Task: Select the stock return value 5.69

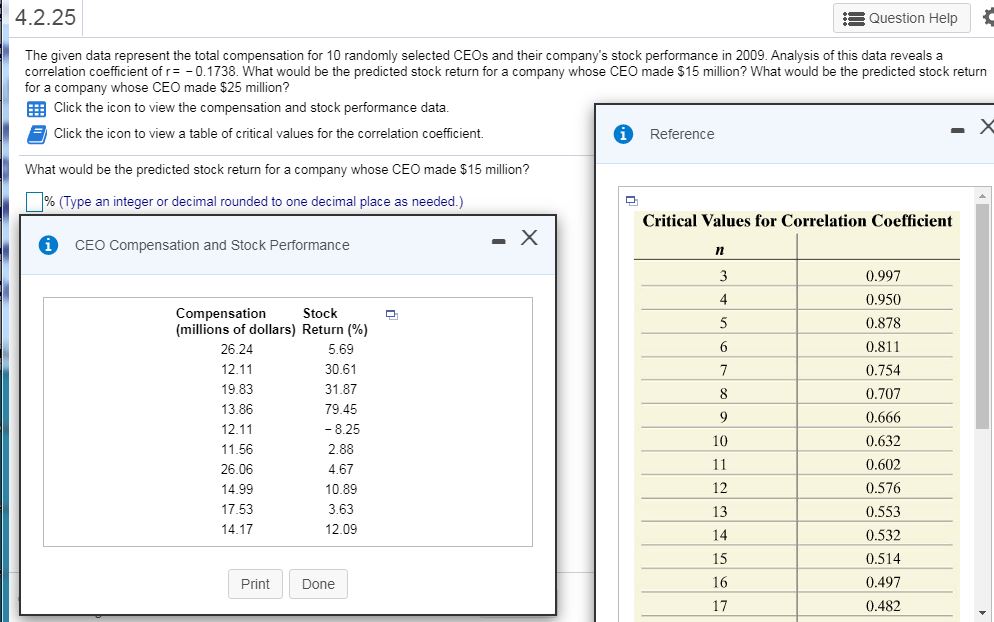Action: [x=341, y=349]
